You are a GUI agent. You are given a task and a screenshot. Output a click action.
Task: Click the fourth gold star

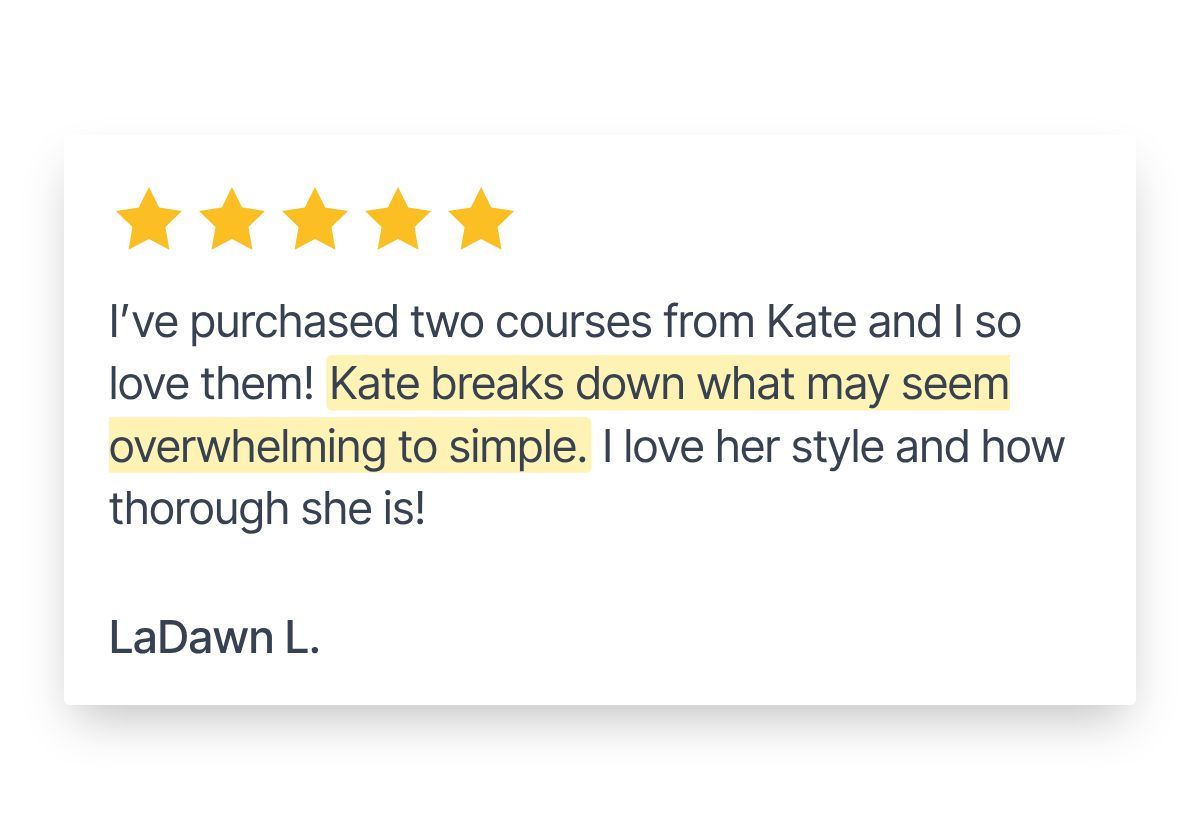[x=398, y=218]
